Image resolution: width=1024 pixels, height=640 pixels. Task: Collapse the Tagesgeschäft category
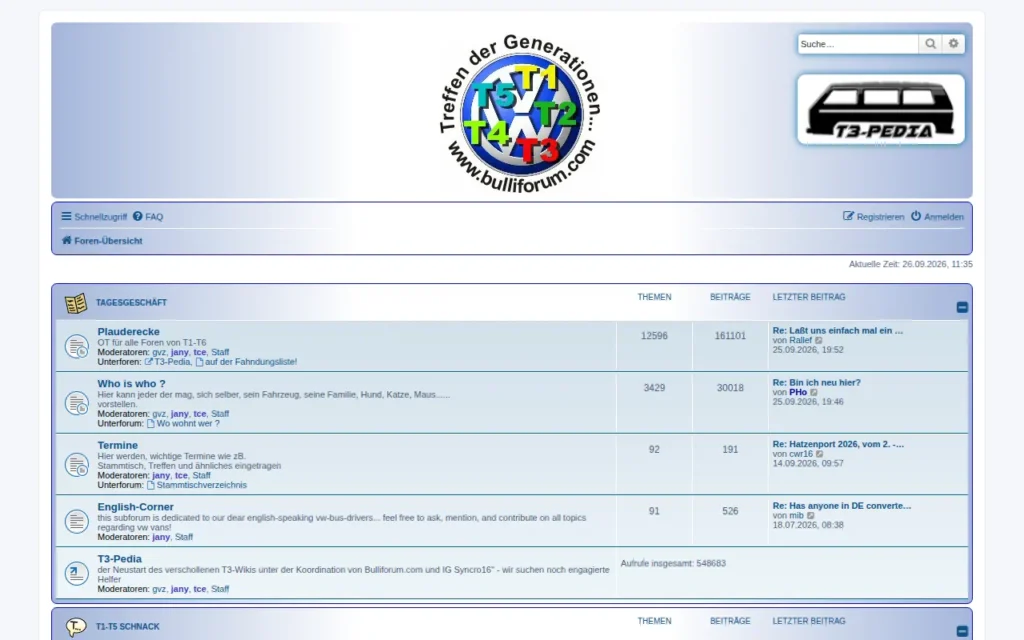coord(962,307)
